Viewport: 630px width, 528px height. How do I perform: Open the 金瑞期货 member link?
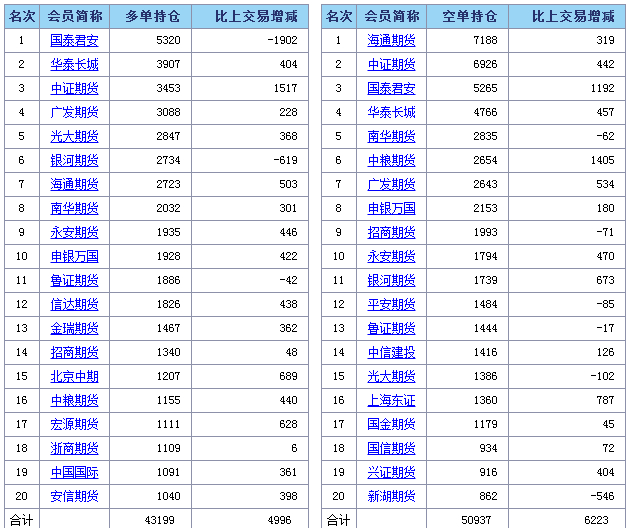pos(74,328)
